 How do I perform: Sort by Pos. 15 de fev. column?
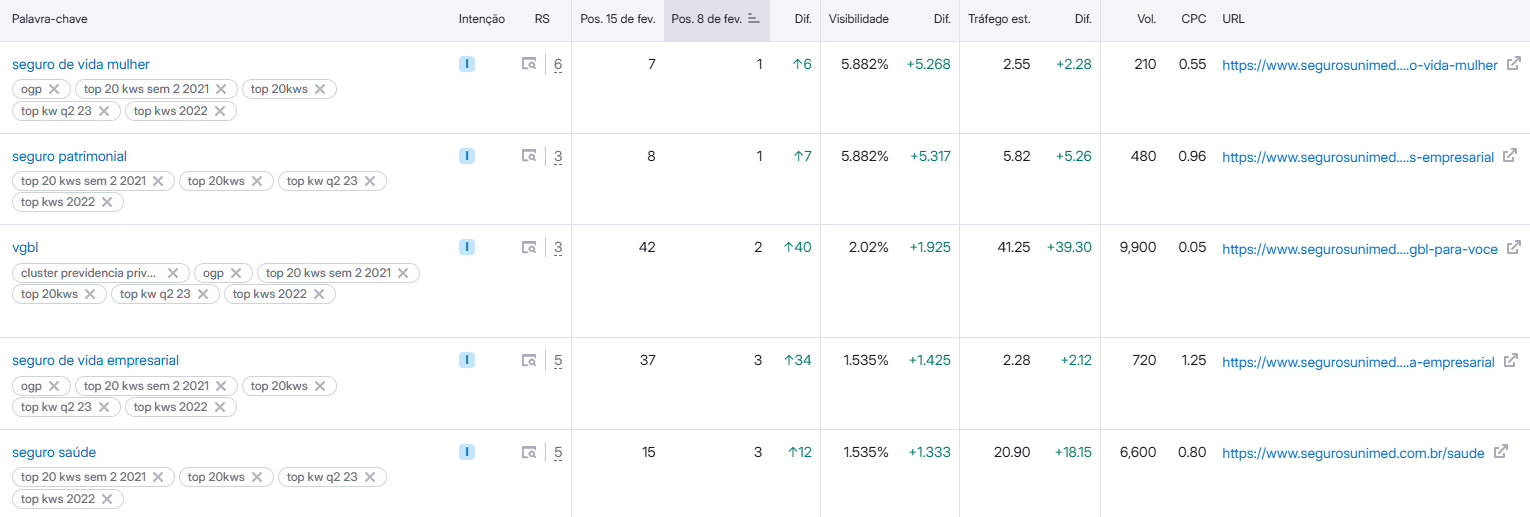click(617, 19)
